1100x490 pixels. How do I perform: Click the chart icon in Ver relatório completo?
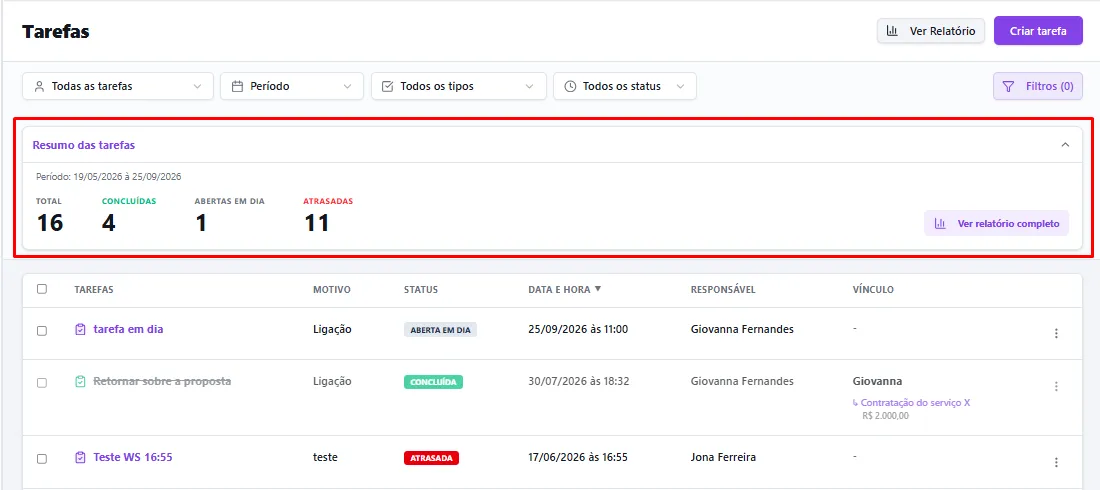click(939, 223)
